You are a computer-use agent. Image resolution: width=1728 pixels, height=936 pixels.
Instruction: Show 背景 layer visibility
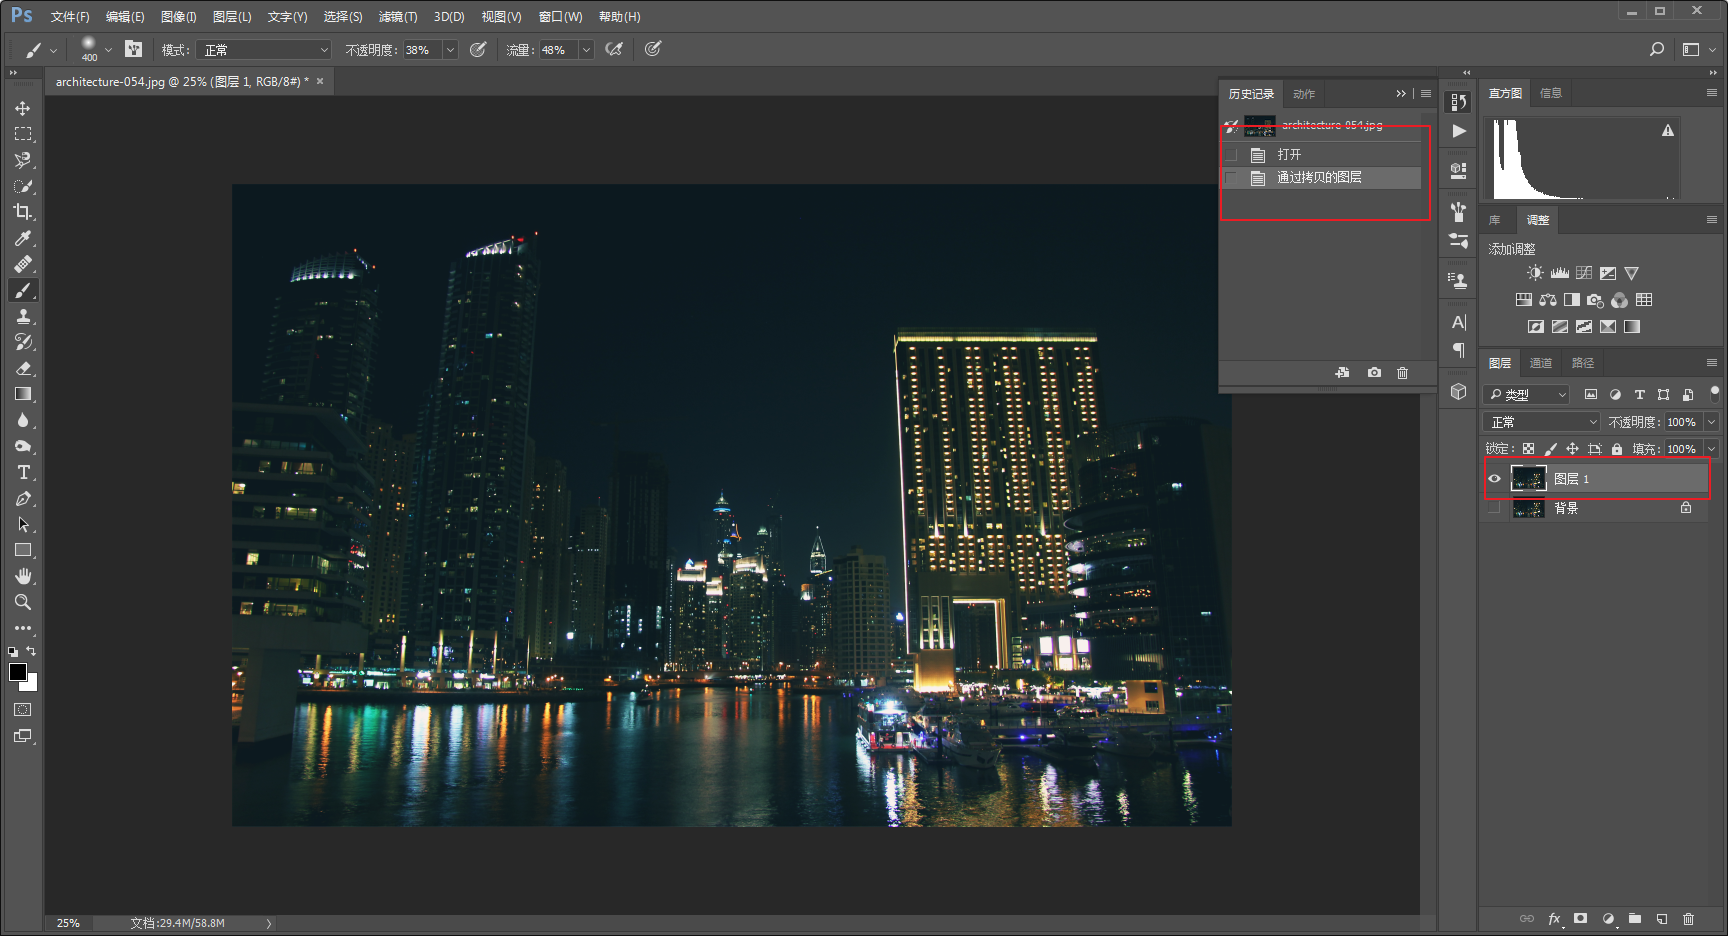coord(1494,508)
